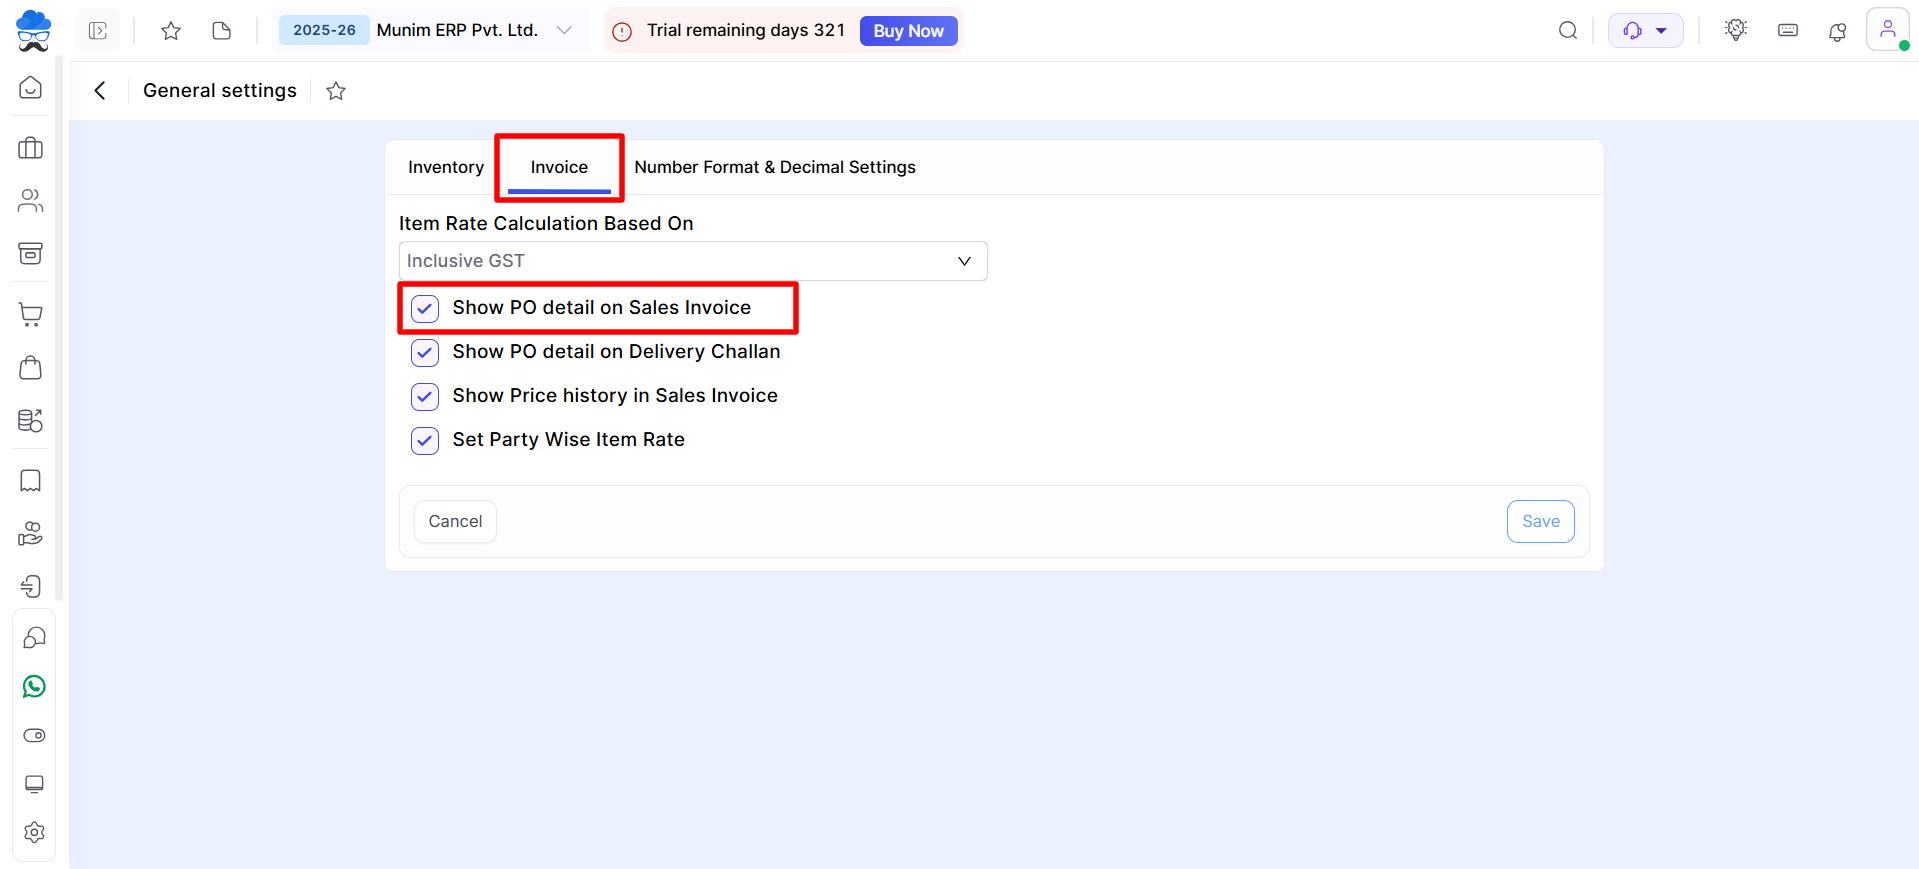The image size is (1919, 869).
Task: Switch to the Inventory tab
Action: click(x=446, y=167)
